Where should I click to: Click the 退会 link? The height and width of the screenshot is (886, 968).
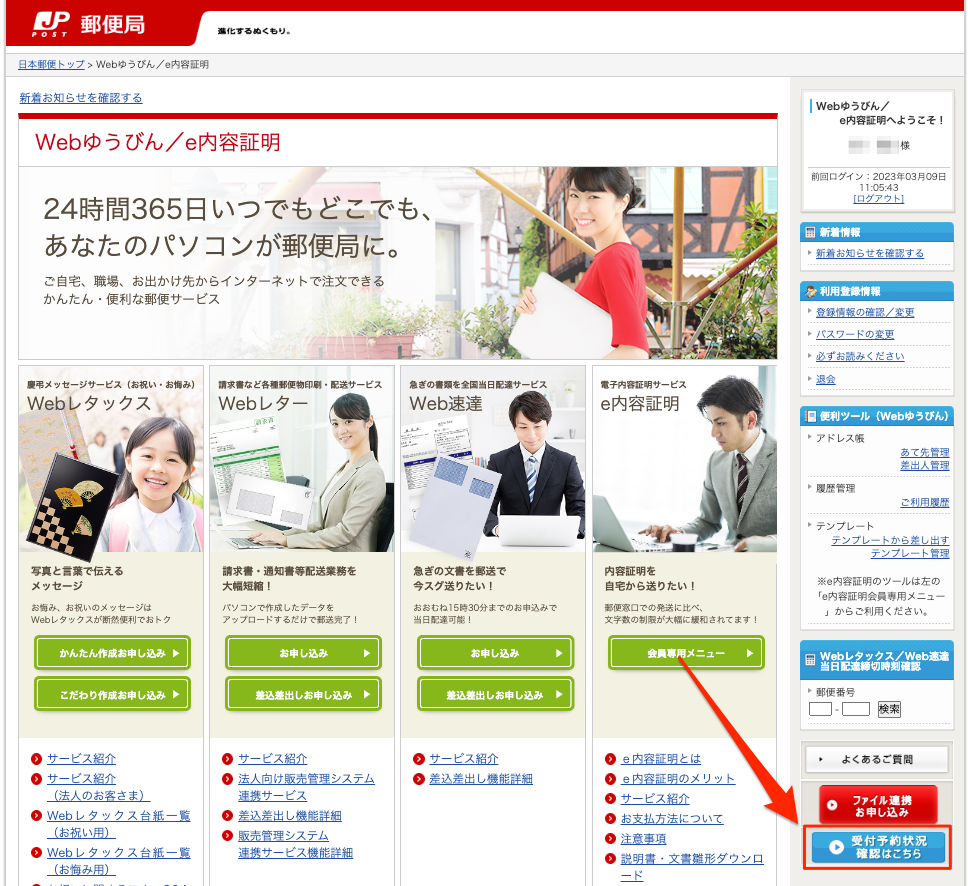pyautogui.click(x=825, y=379)
